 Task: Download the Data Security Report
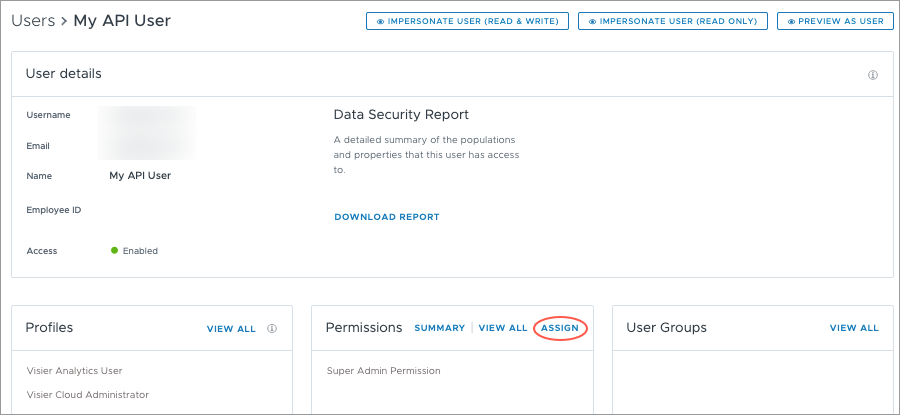pyautogui.click(x=386, y=217)
